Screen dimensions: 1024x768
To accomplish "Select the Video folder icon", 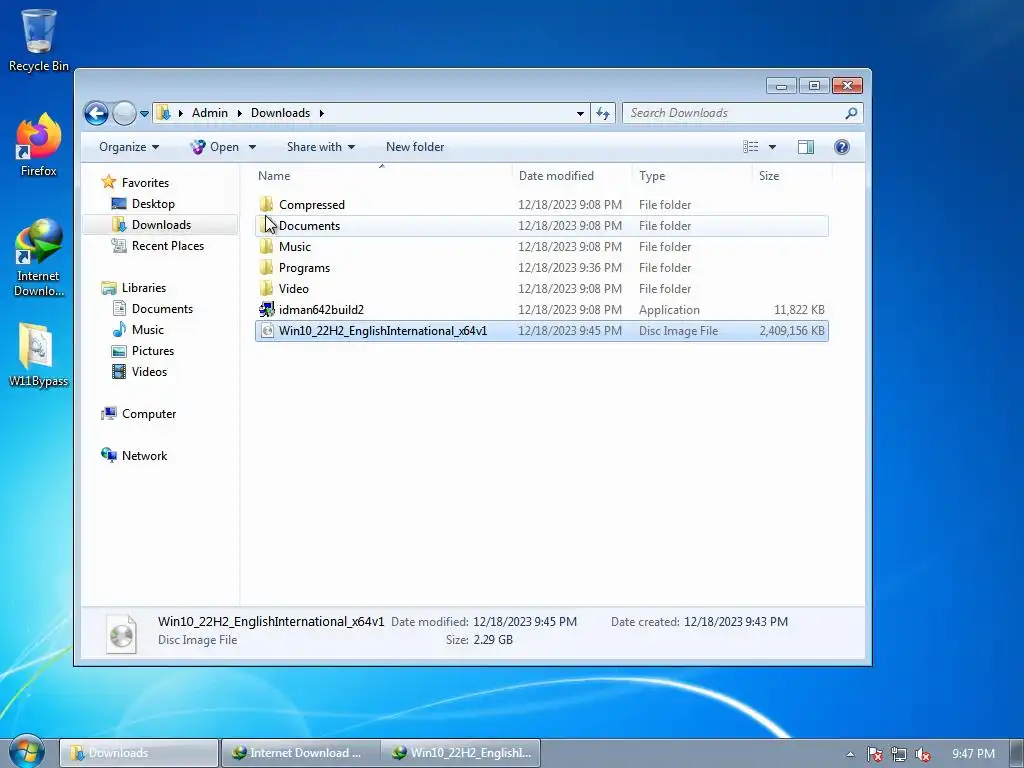I will [266, 288].
